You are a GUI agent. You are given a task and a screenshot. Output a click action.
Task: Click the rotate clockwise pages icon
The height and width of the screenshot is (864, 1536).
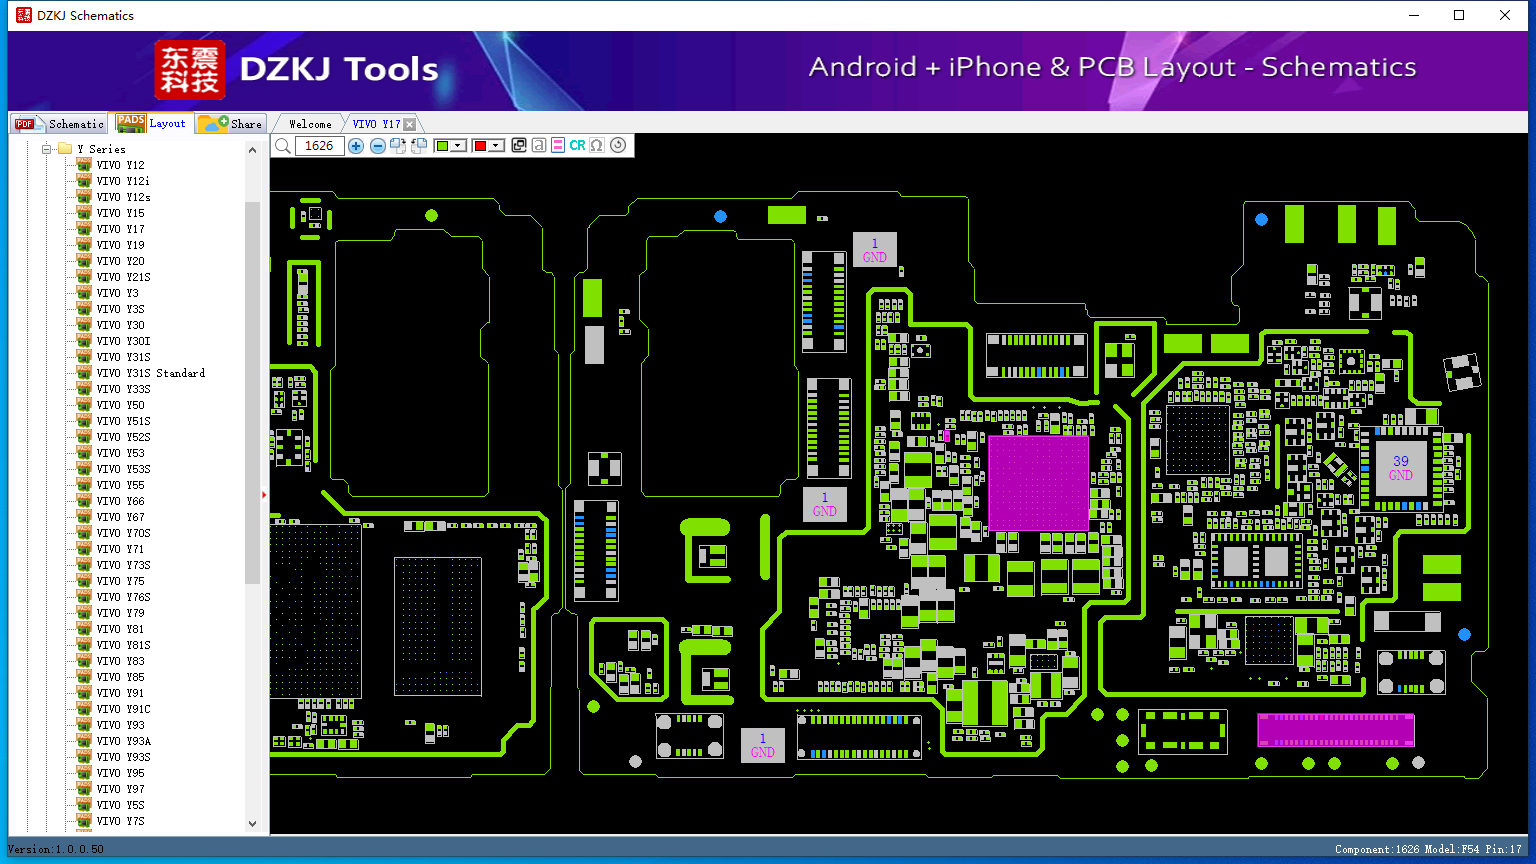(398, 146)
